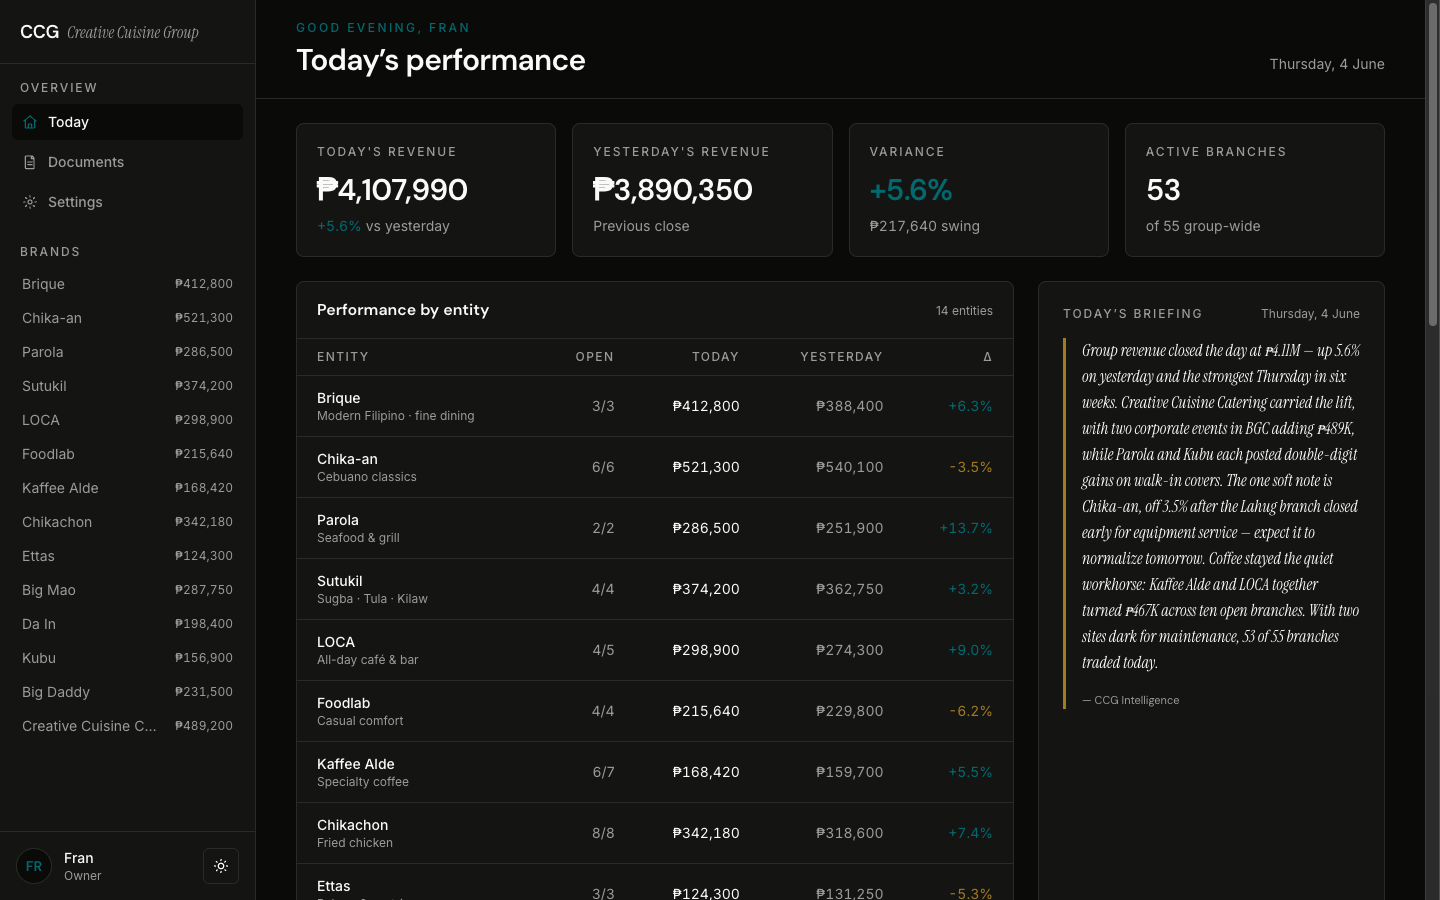This screenshot has height=900, width=1440.
Task: Click the ₱540,100 yesterday cell
Action: pyautogui.click(x=850, y=467)
